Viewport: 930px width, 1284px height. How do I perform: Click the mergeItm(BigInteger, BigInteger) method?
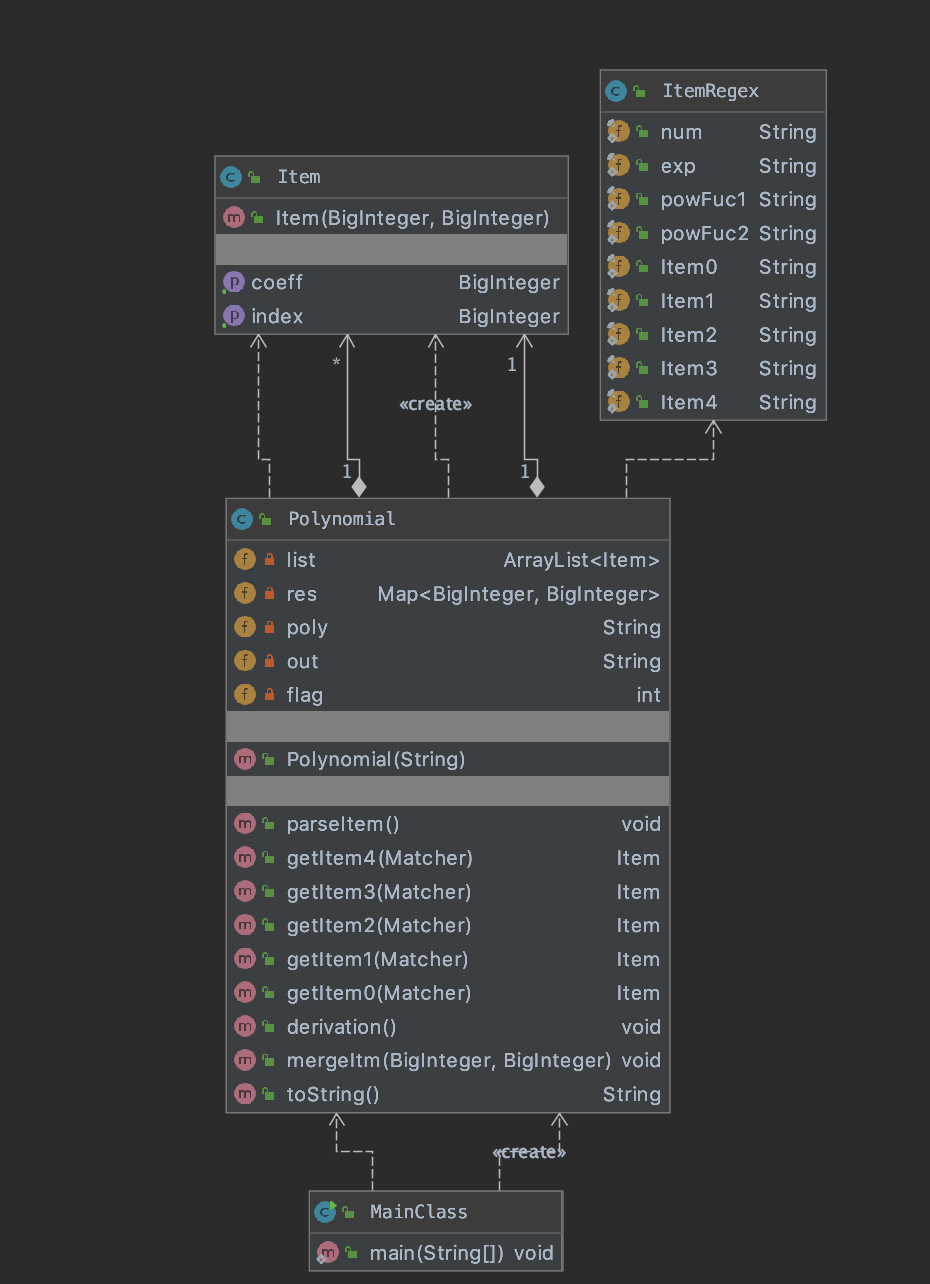pyautogui.click(x=448, y=1060)
